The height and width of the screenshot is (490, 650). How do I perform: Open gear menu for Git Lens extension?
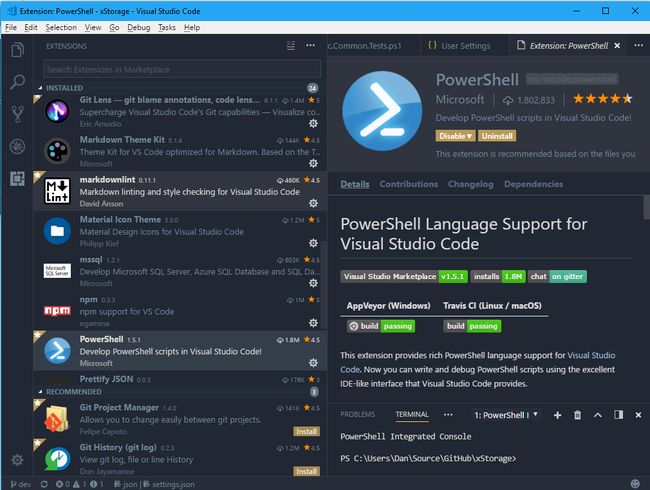[313, 124]
